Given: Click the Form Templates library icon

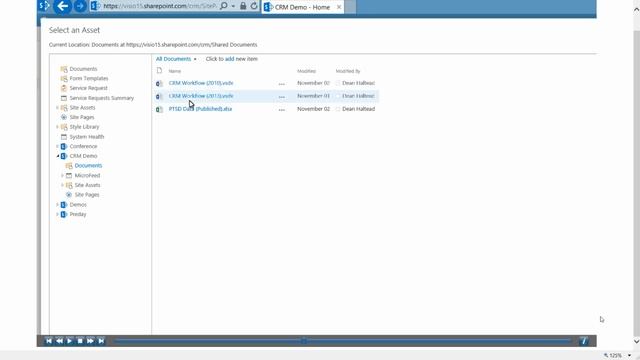Looking at the screenshot, I should pyautogui.click(x=64, y=78).
